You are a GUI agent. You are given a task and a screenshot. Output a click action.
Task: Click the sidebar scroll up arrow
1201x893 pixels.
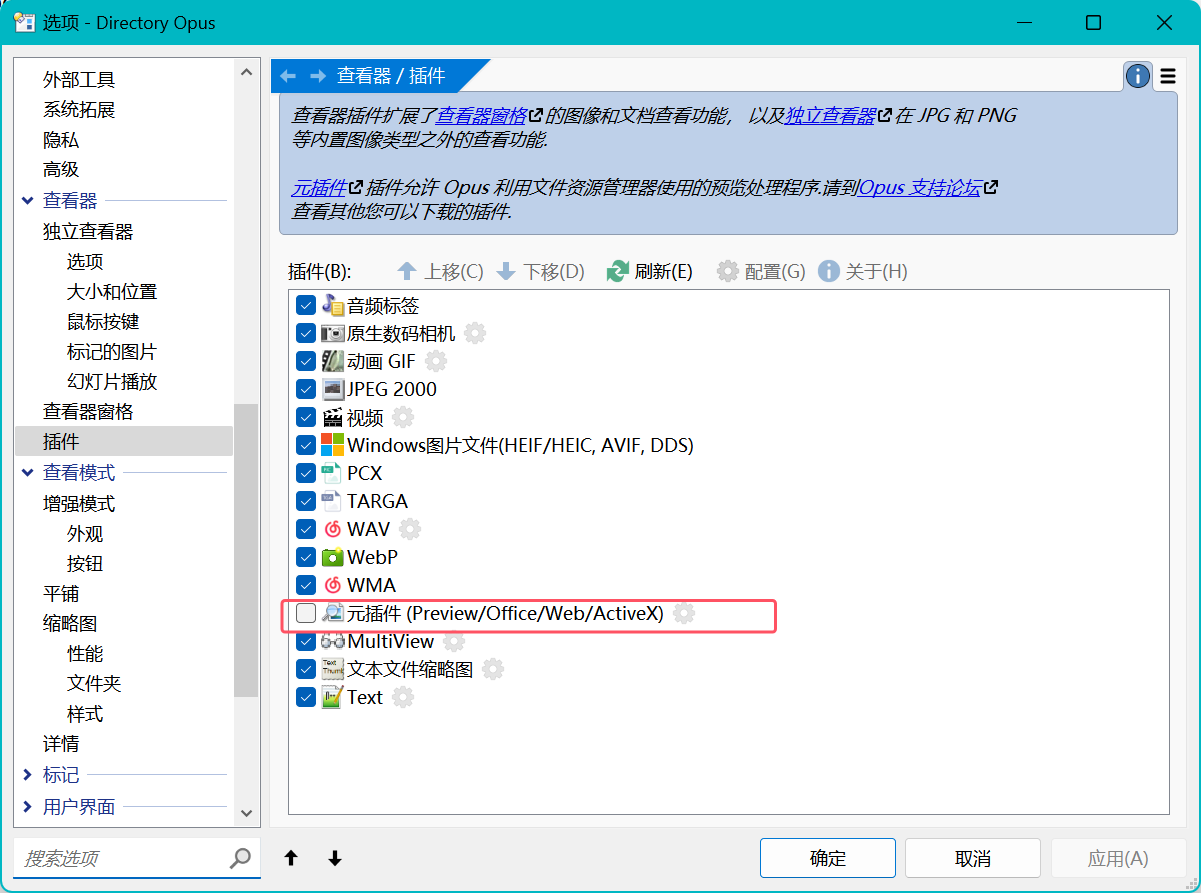tap(246, 71)
